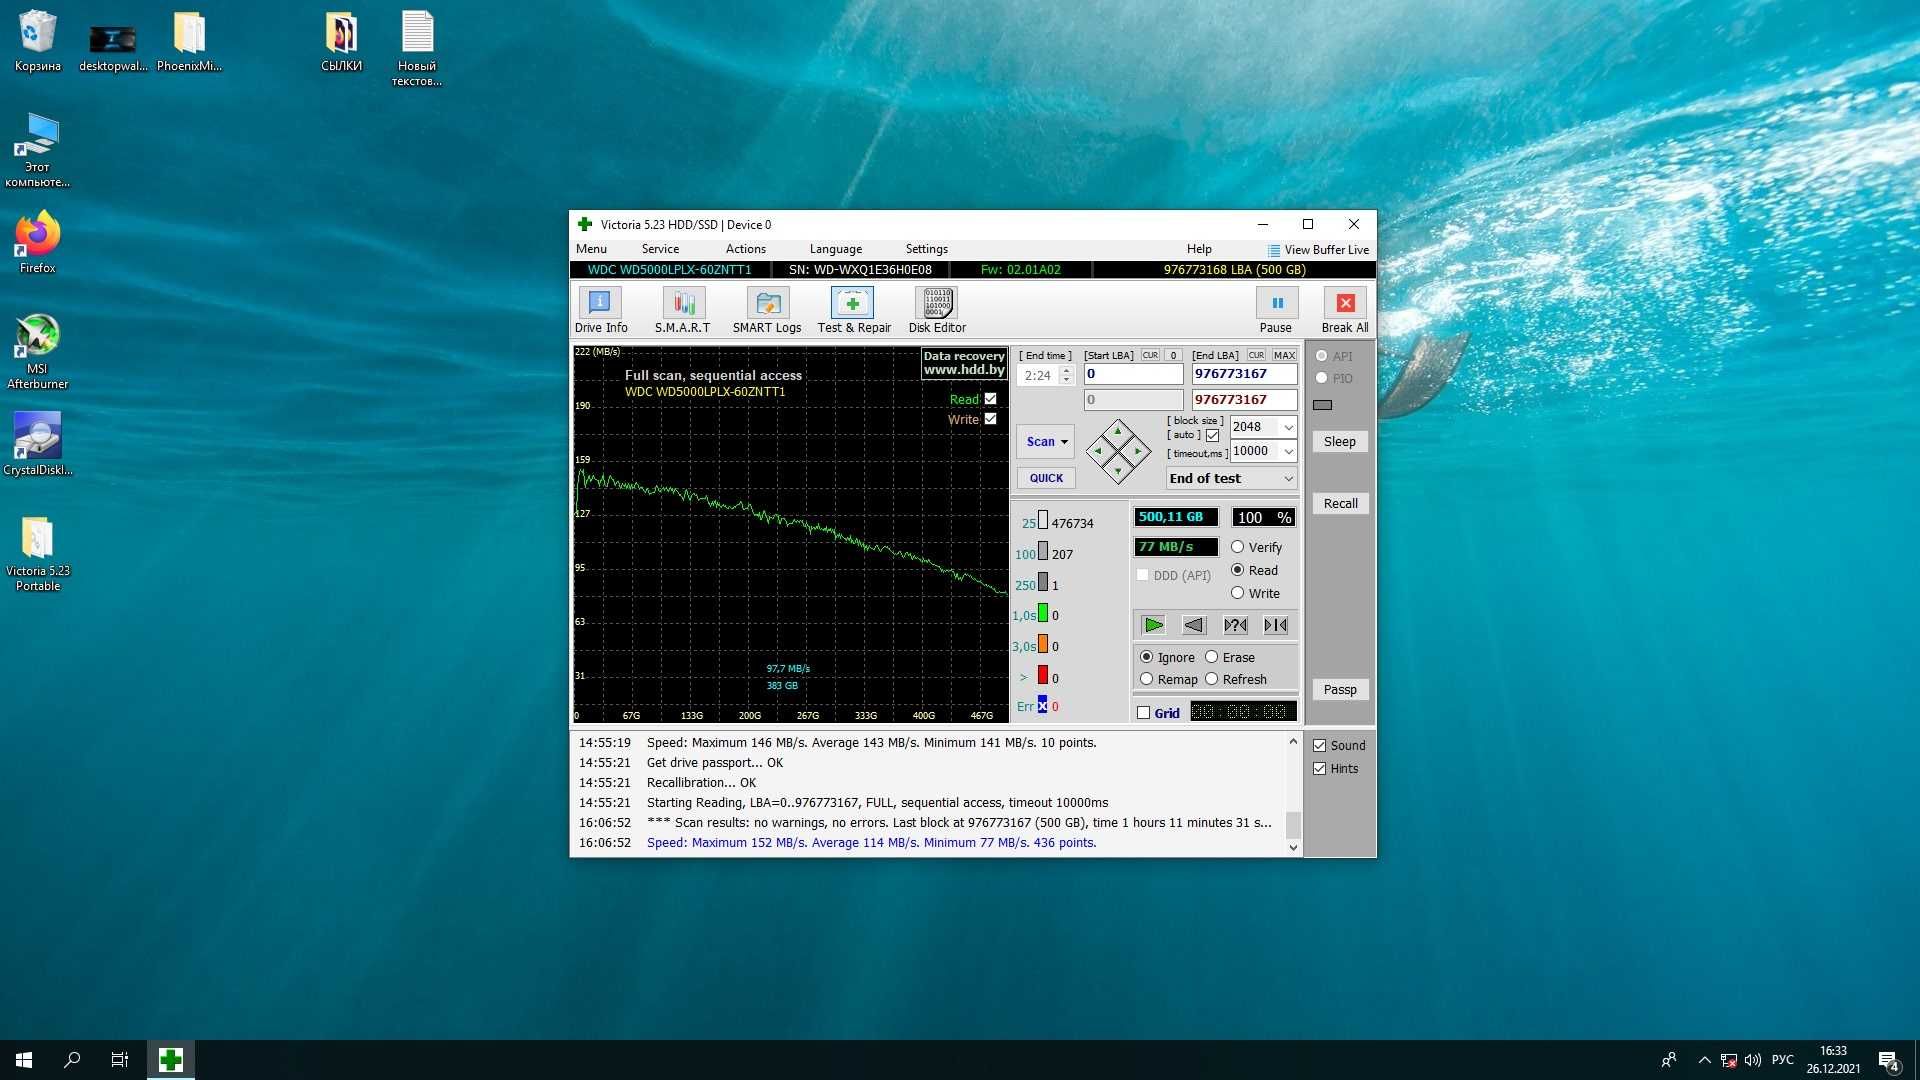Click the right arrow on diamond navigator
This screenshot has width=1920, height=1080.
(1138, 451)
